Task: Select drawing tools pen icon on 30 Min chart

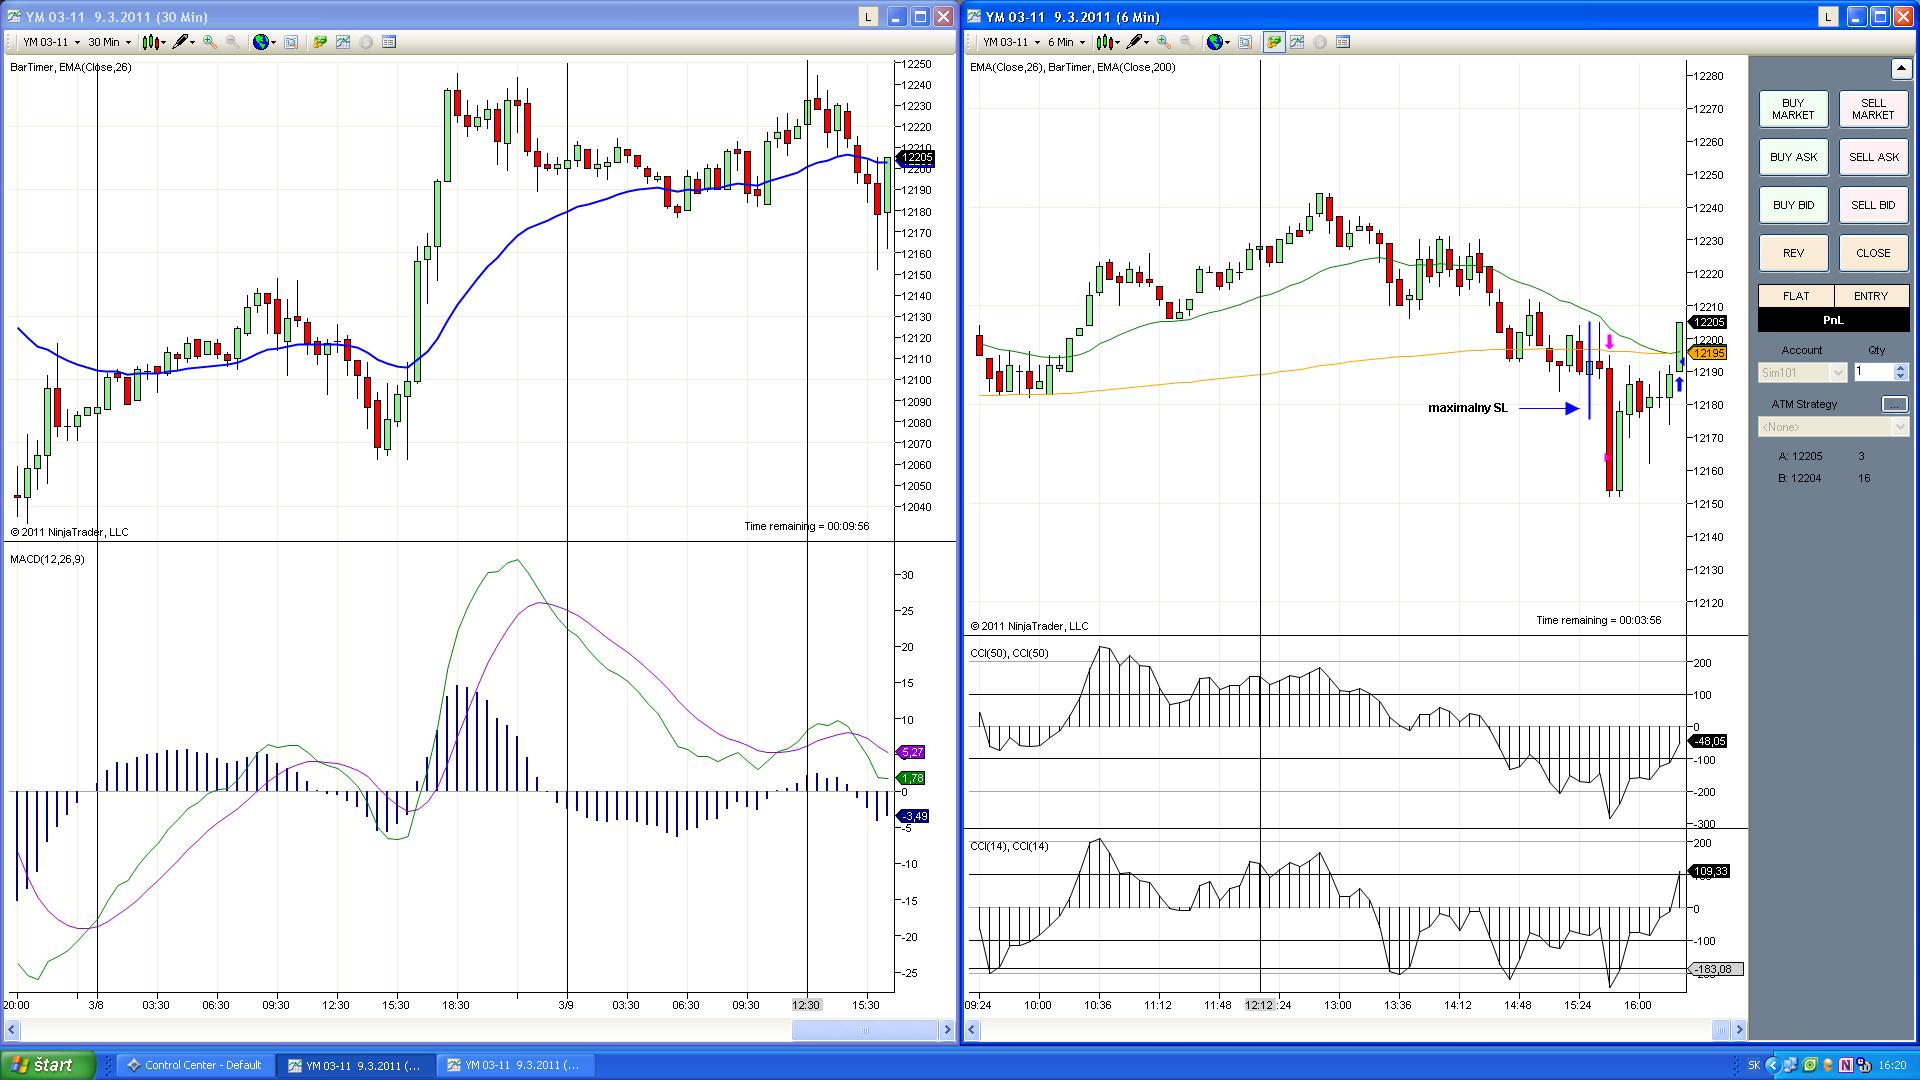Action: (x=180, y=42)
